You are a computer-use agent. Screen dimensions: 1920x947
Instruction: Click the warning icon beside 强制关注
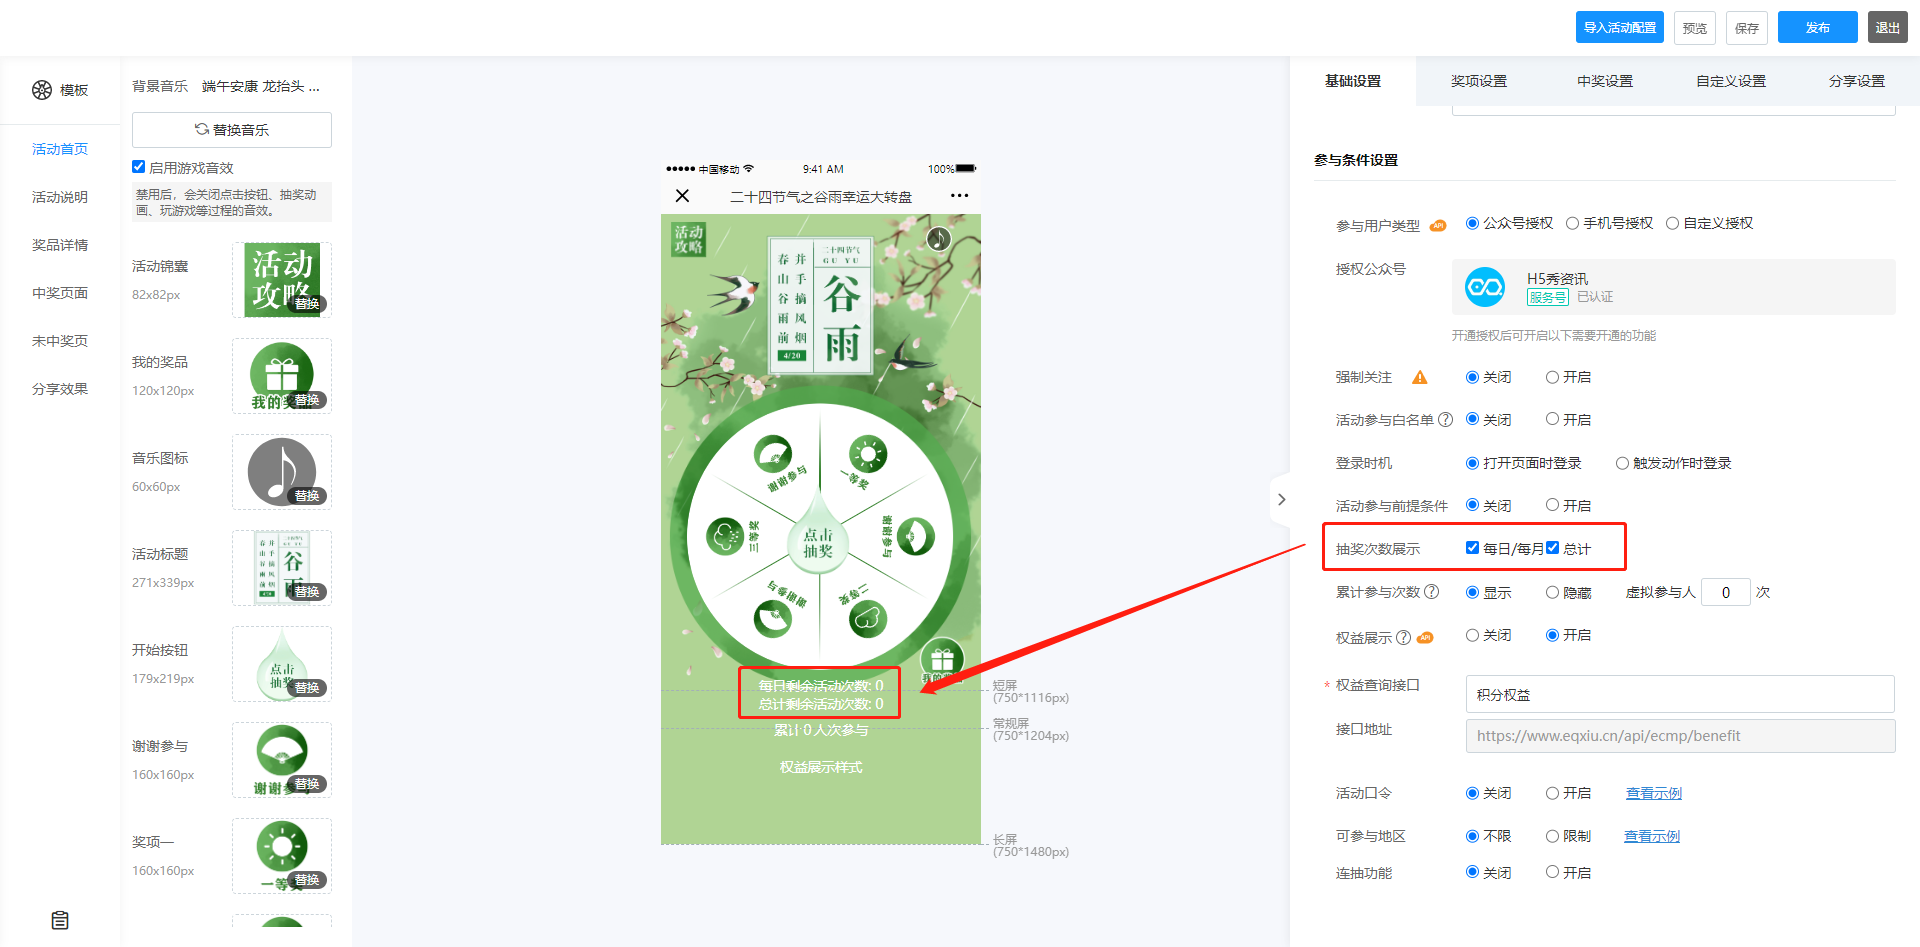point(1420,377)
